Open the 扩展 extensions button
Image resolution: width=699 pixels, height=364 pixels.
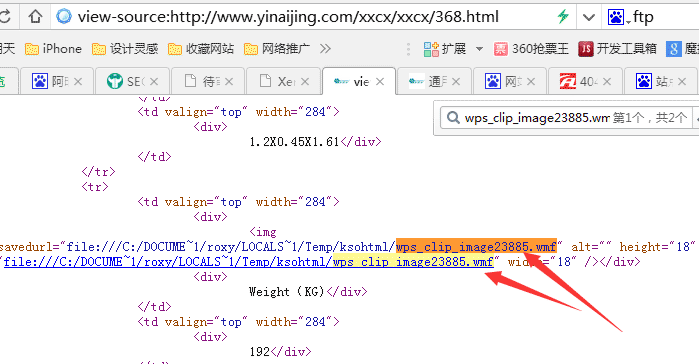click(444, 49)
